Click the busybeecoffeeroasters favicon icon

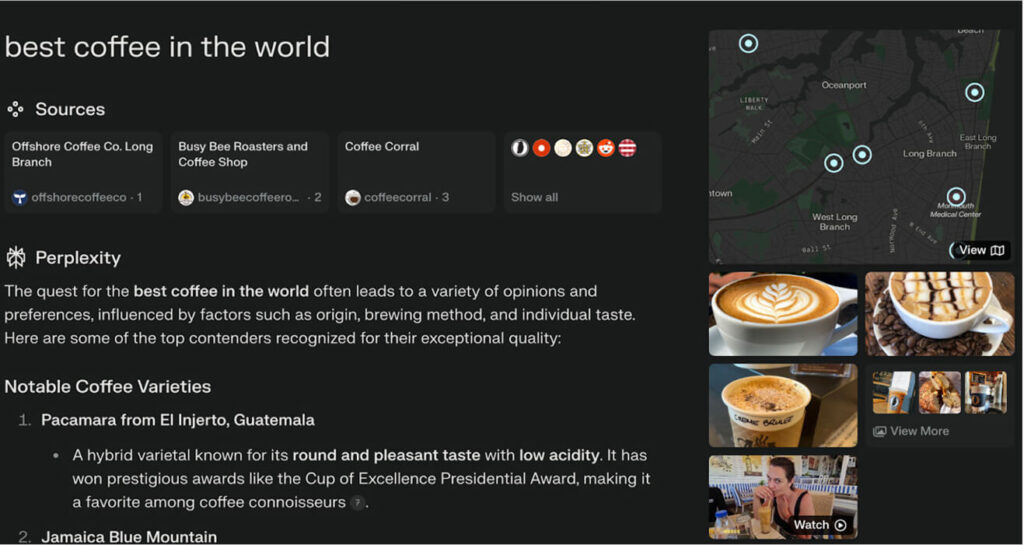pos(186,197)
